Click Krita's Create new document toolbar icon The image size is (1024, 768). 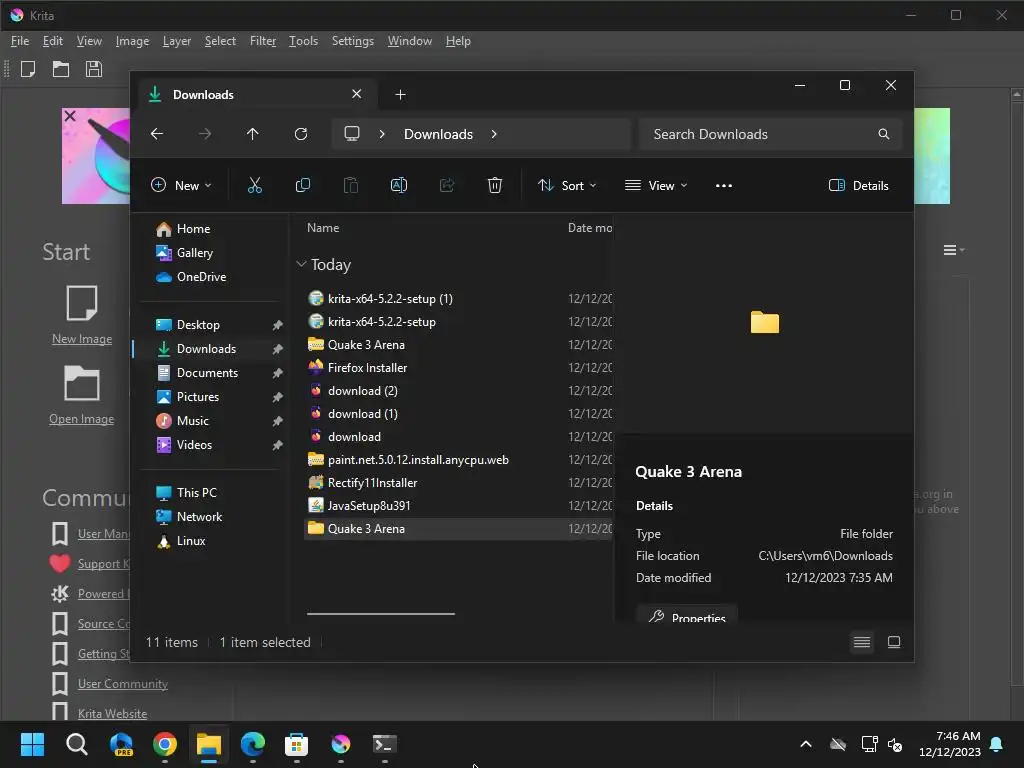coord(28,69)
